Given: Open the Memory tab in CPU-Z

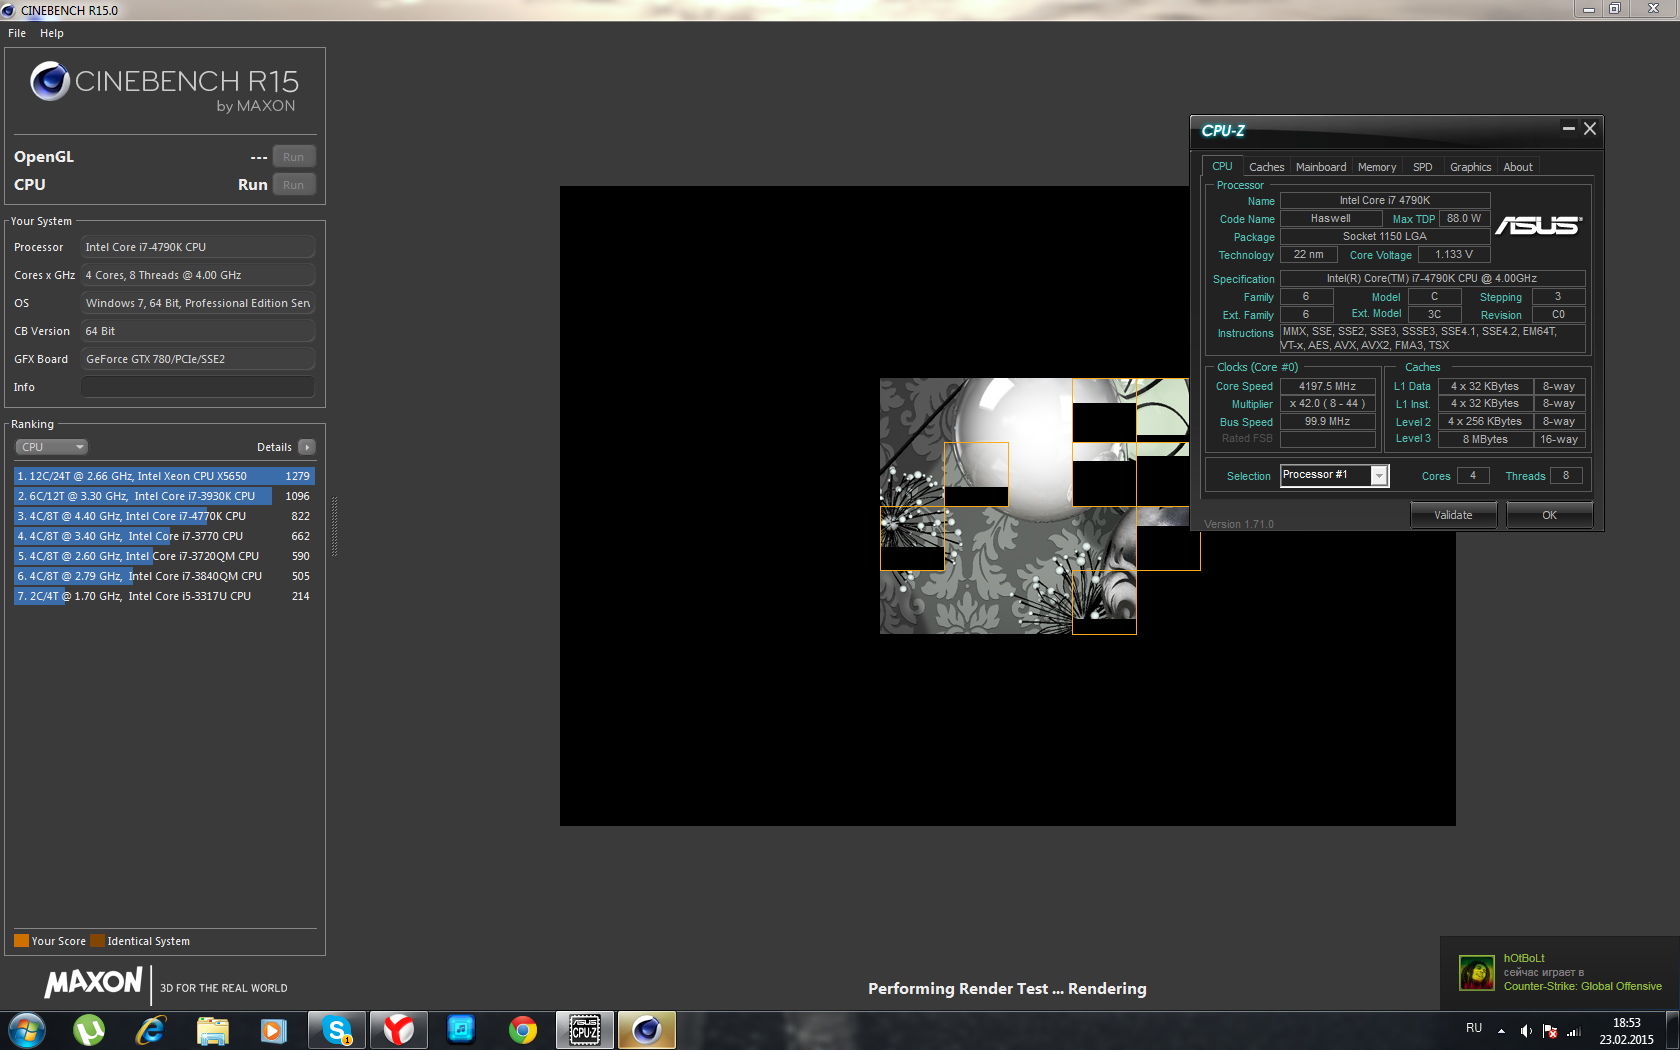Looking at the screenshot, I should pyautogui.click(x=1376, y=167).
